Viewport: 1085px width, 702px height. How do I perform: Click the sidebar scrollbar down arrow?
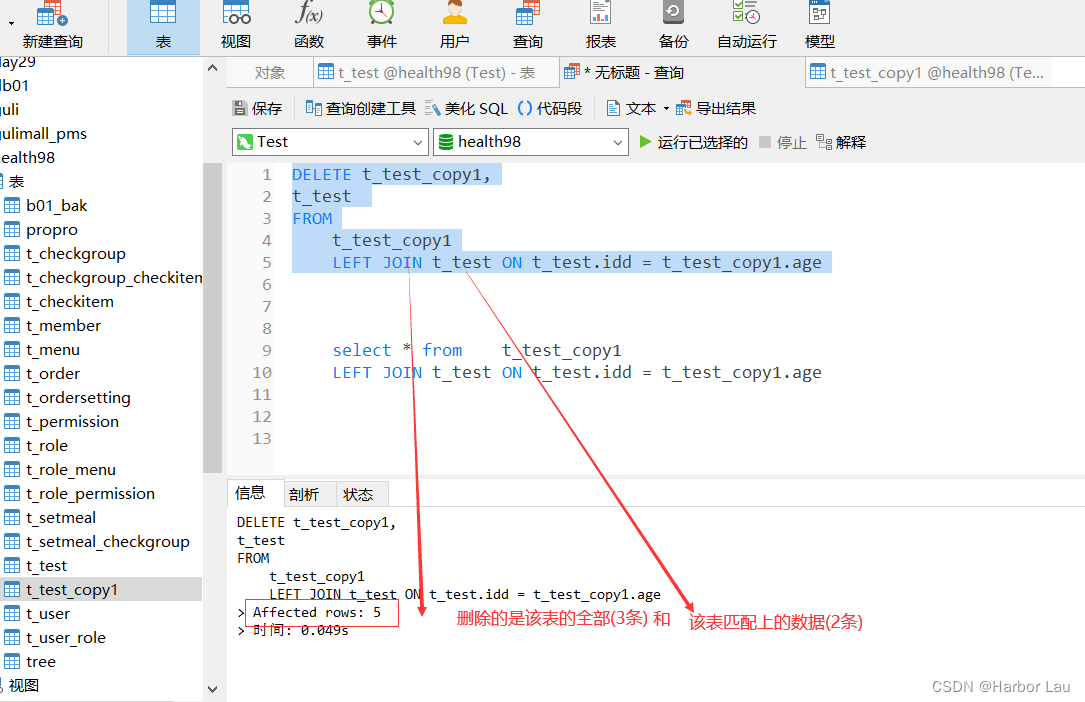[212, 689]
